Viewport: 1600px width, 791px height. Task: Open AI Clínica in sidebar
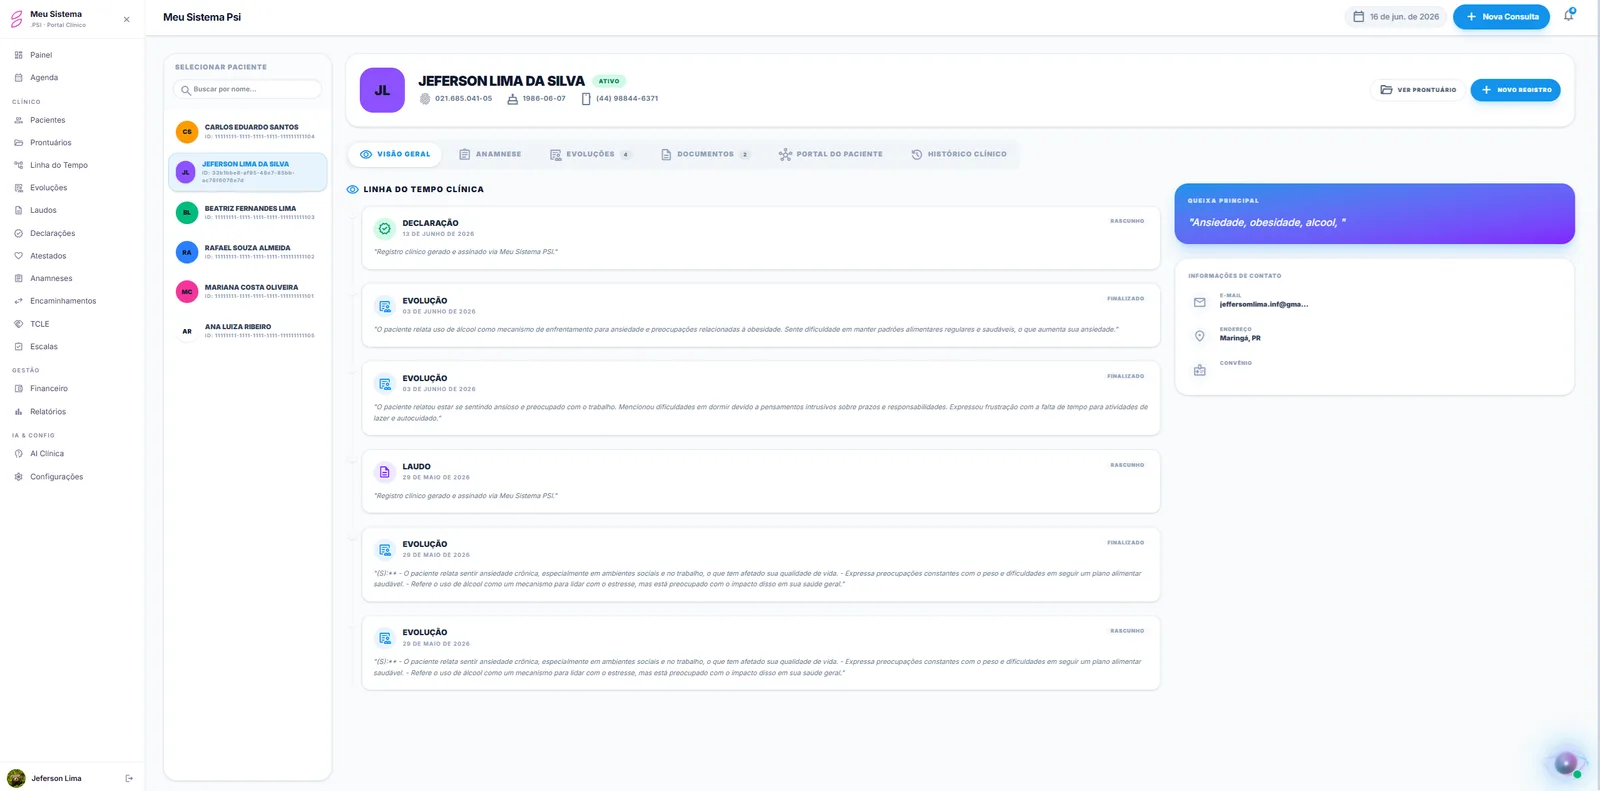click(47, 454)
